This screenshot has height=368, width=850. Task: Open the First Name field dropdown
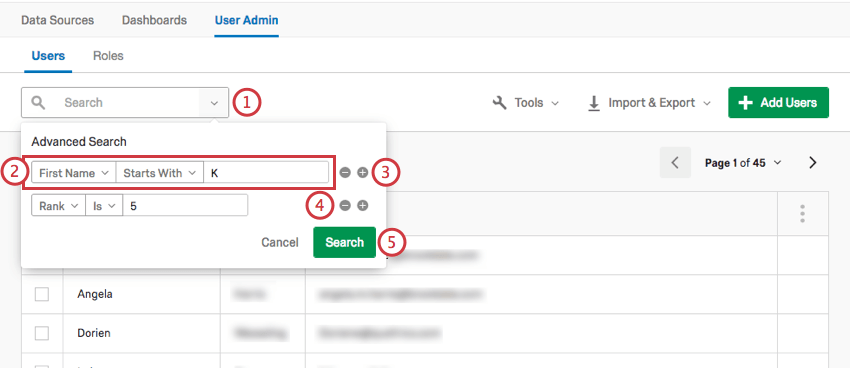74,173
